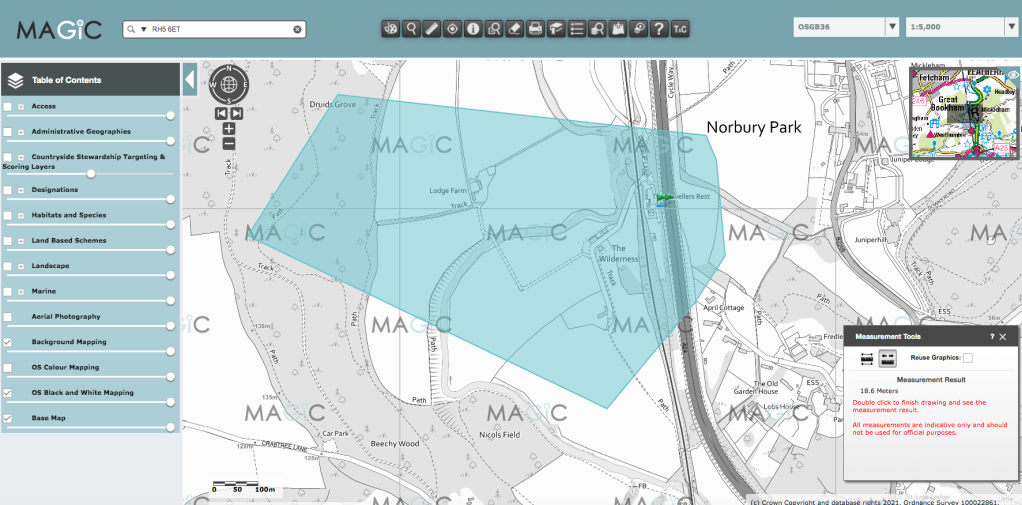The width and height of the screenshot is (1022, 505).
Task: Uncheck the OS Black and White Mapping layer
Action: tap(8, 393)
